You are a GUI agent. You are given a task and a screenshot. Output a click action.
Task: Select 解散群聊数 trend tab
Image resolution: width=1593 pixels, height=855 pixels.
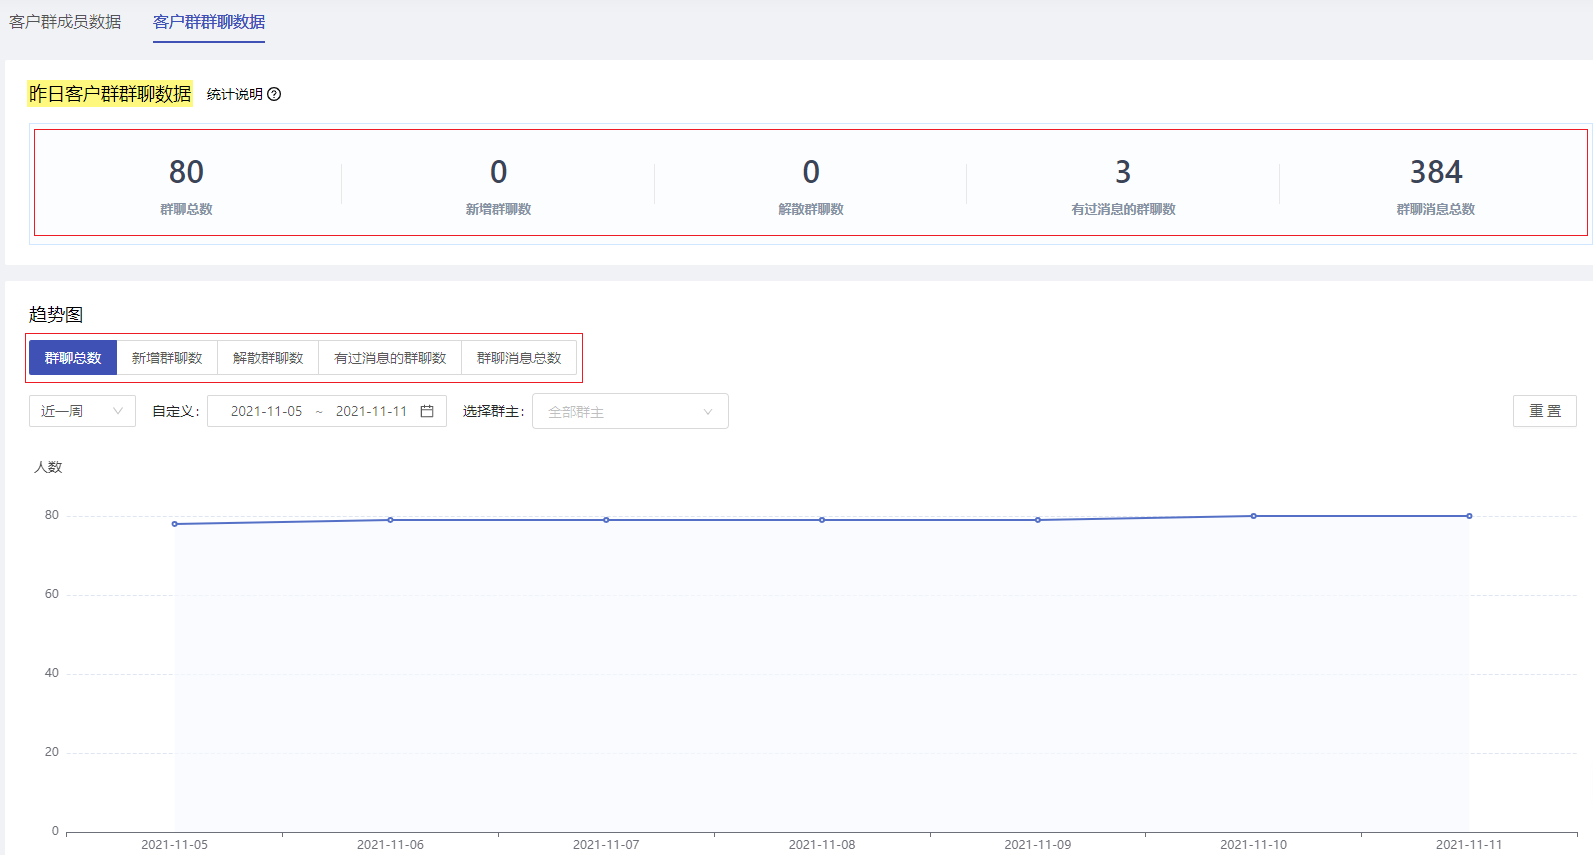268,358
